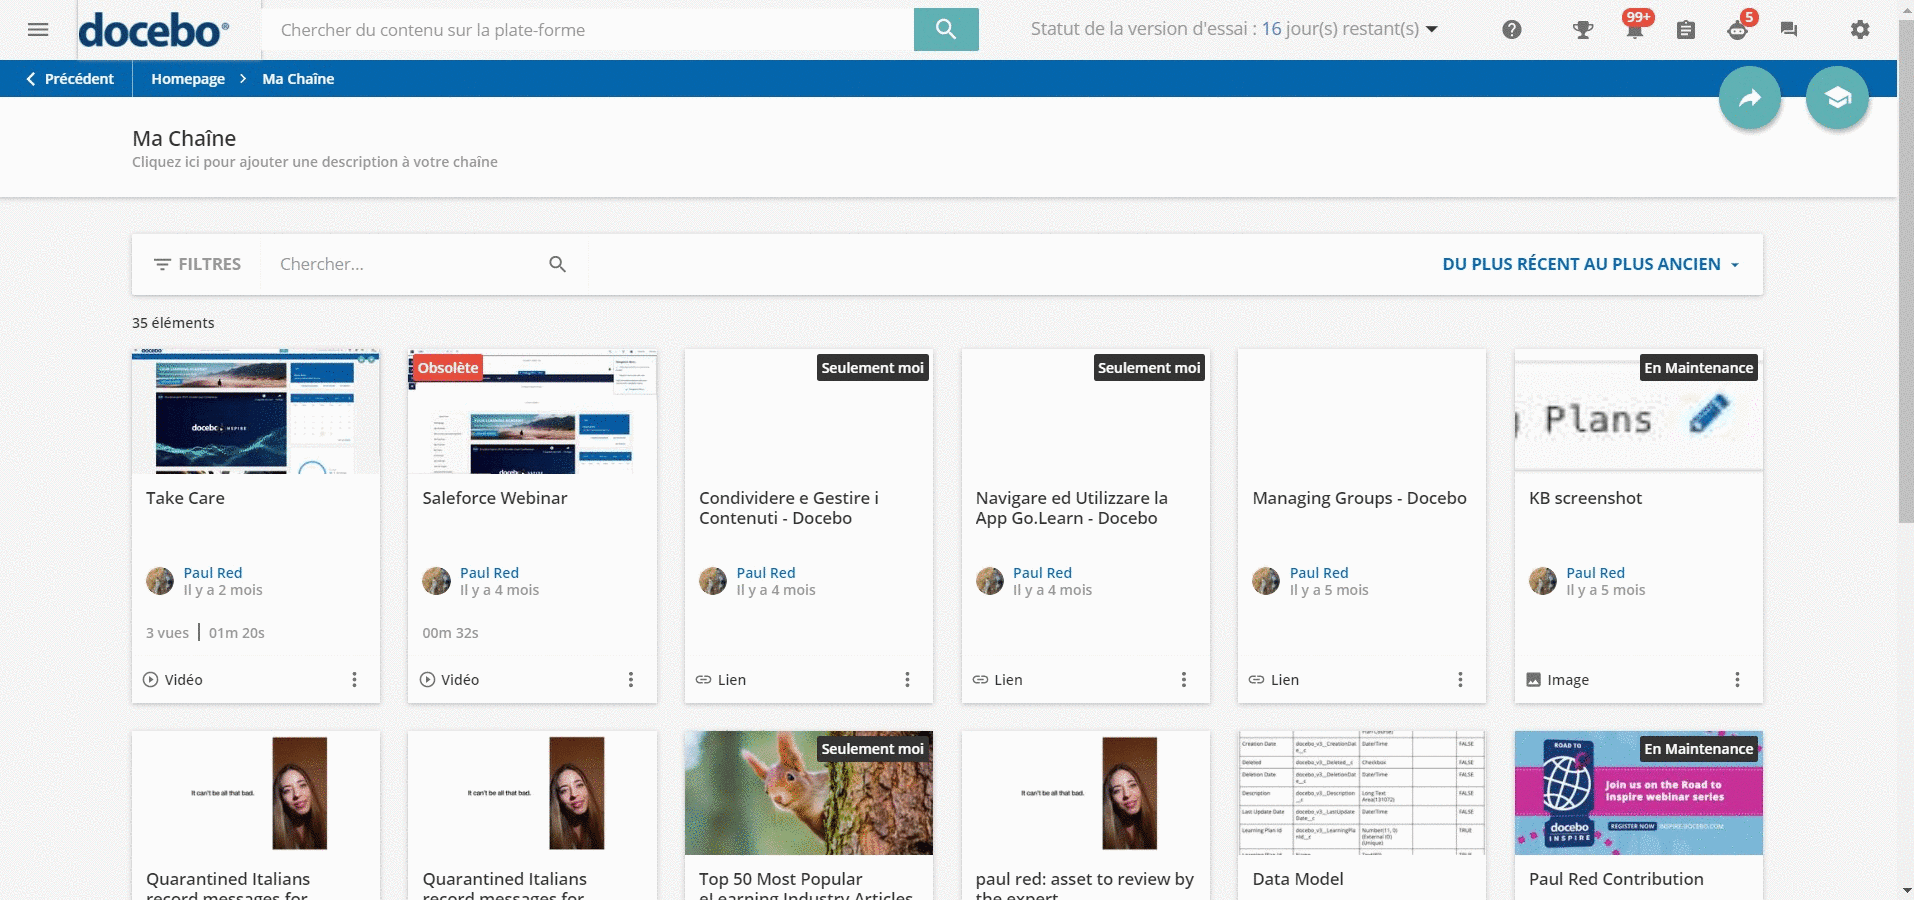This screenshot has height=900, width=1914.
Task: Open the hamburger main menu
Action: 38,30
